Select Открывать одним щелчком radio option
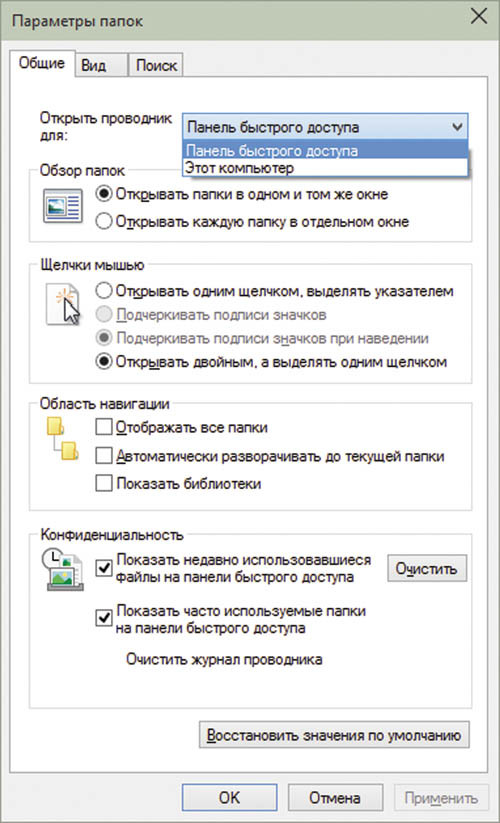Screen dimensions: 500x823 point(104,291)
